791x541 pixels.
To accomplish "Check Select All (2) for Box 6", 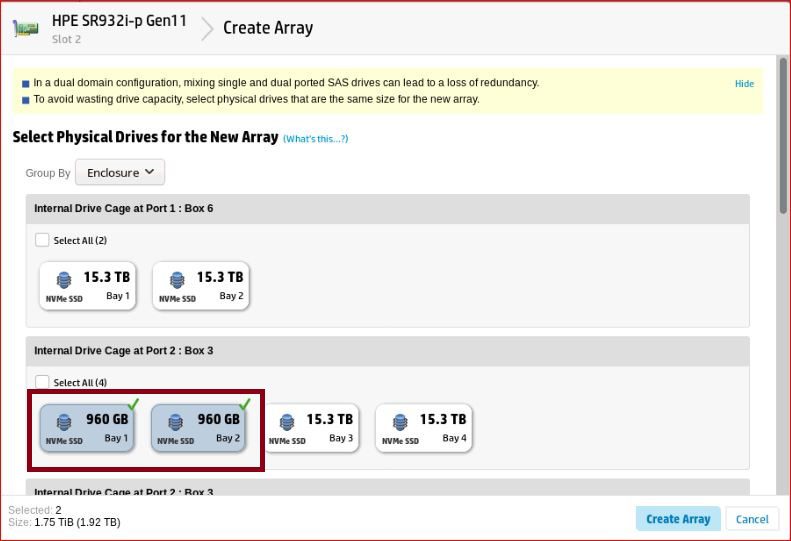I will point(42,240).
